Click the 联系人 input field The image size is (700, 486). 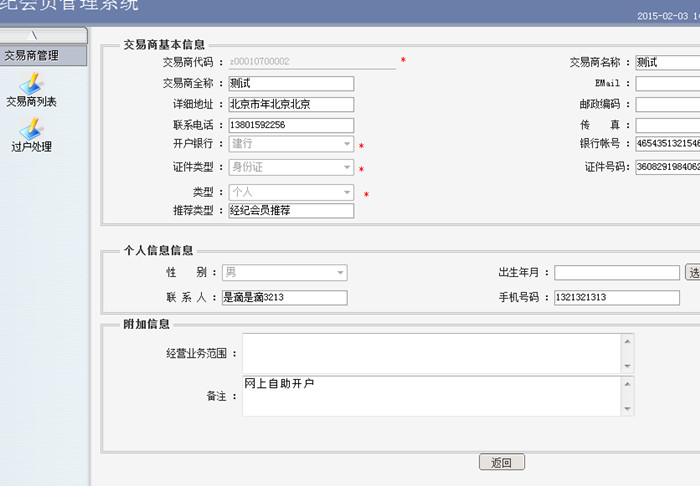pos(283,298)
